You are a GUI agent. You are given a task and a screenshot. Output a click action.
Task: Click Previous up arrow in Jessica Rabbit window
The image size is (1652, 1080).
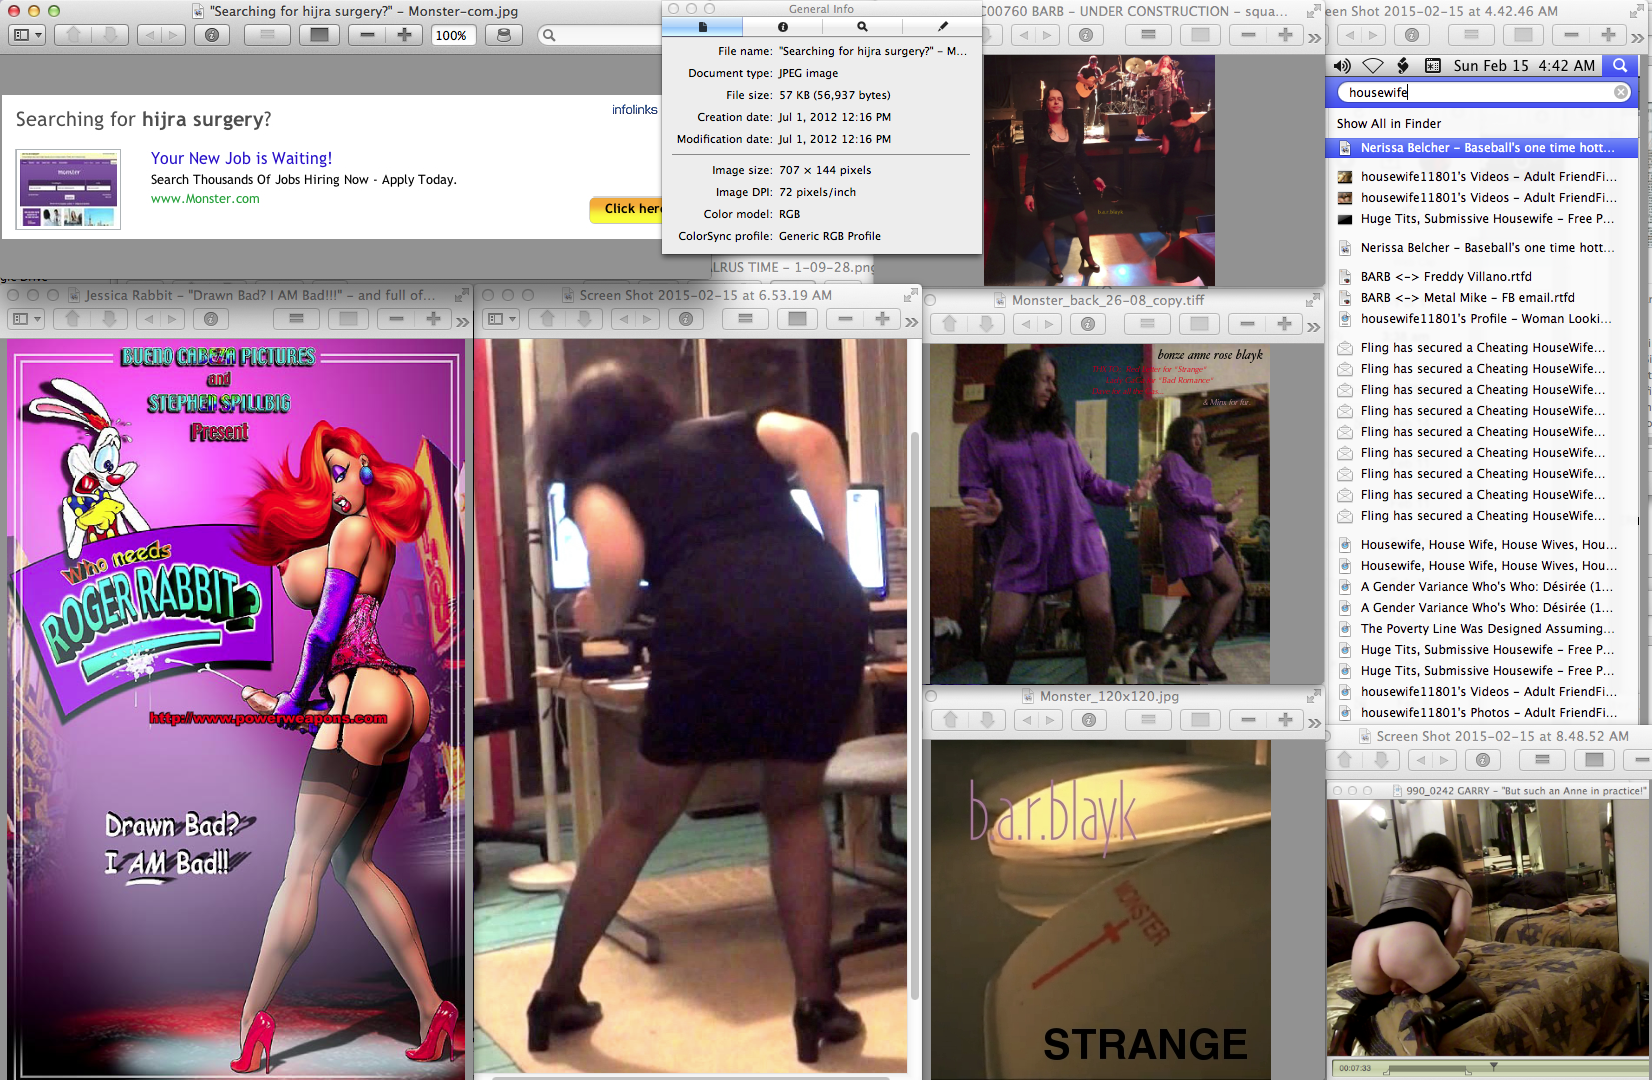point(73,319)
